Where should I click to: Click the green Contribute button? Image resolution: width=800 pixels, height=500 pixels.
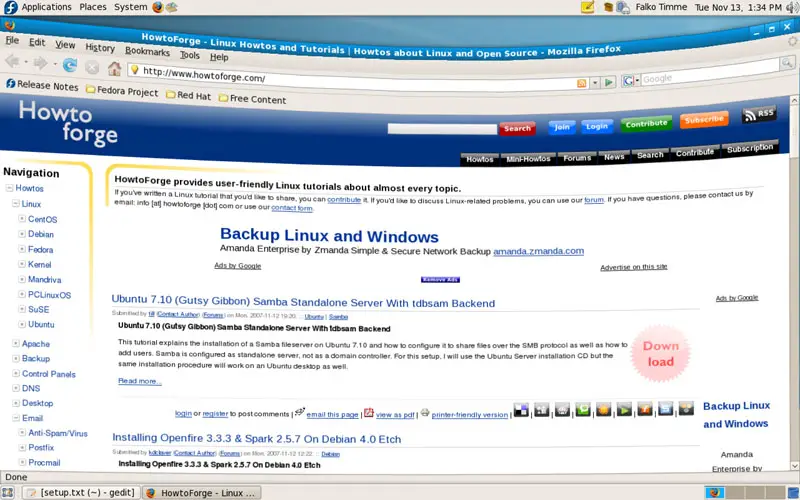[646, 123]
